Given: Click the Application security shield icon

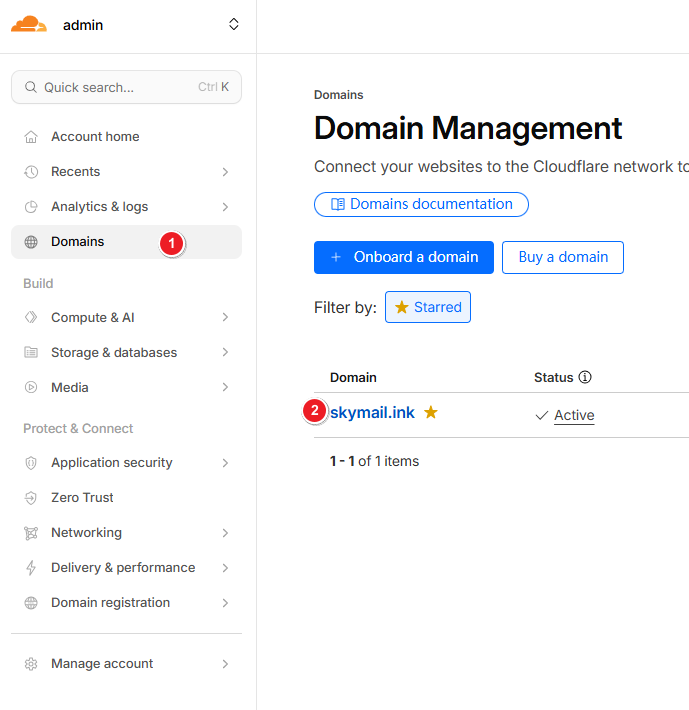Looking at the screenshot, I should click(x=31, y=463).
